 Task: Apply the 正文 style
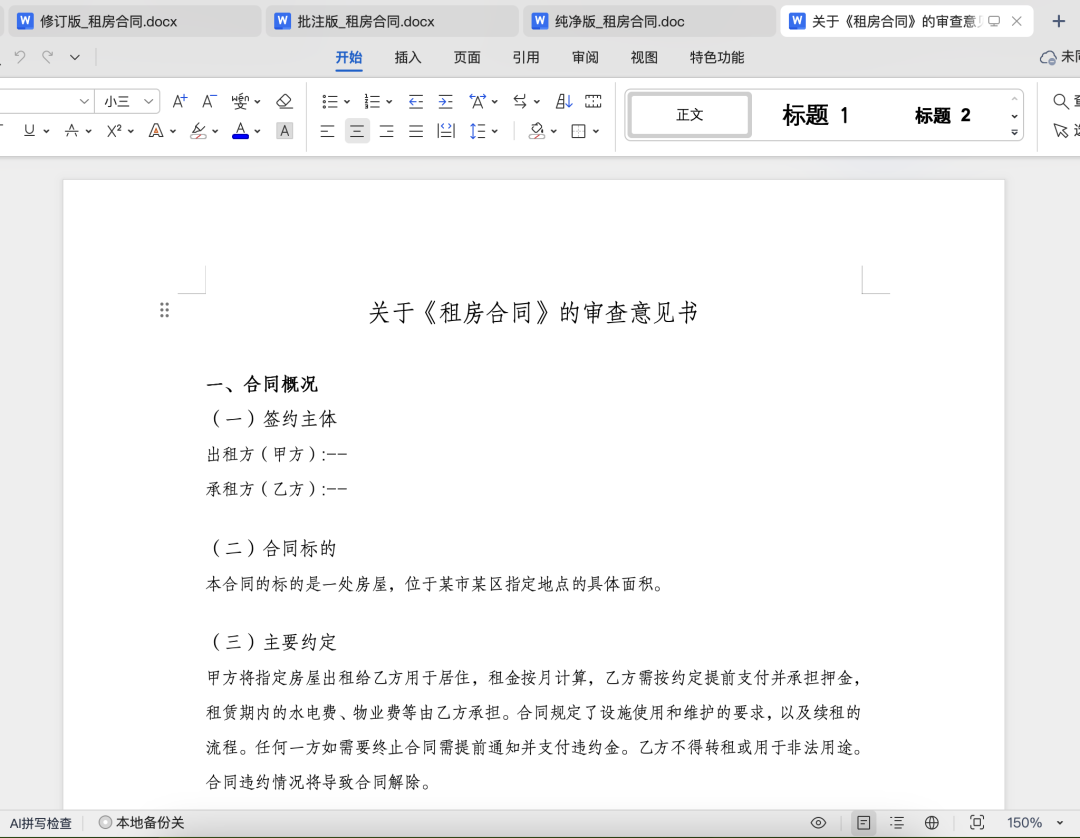point(689,115)
